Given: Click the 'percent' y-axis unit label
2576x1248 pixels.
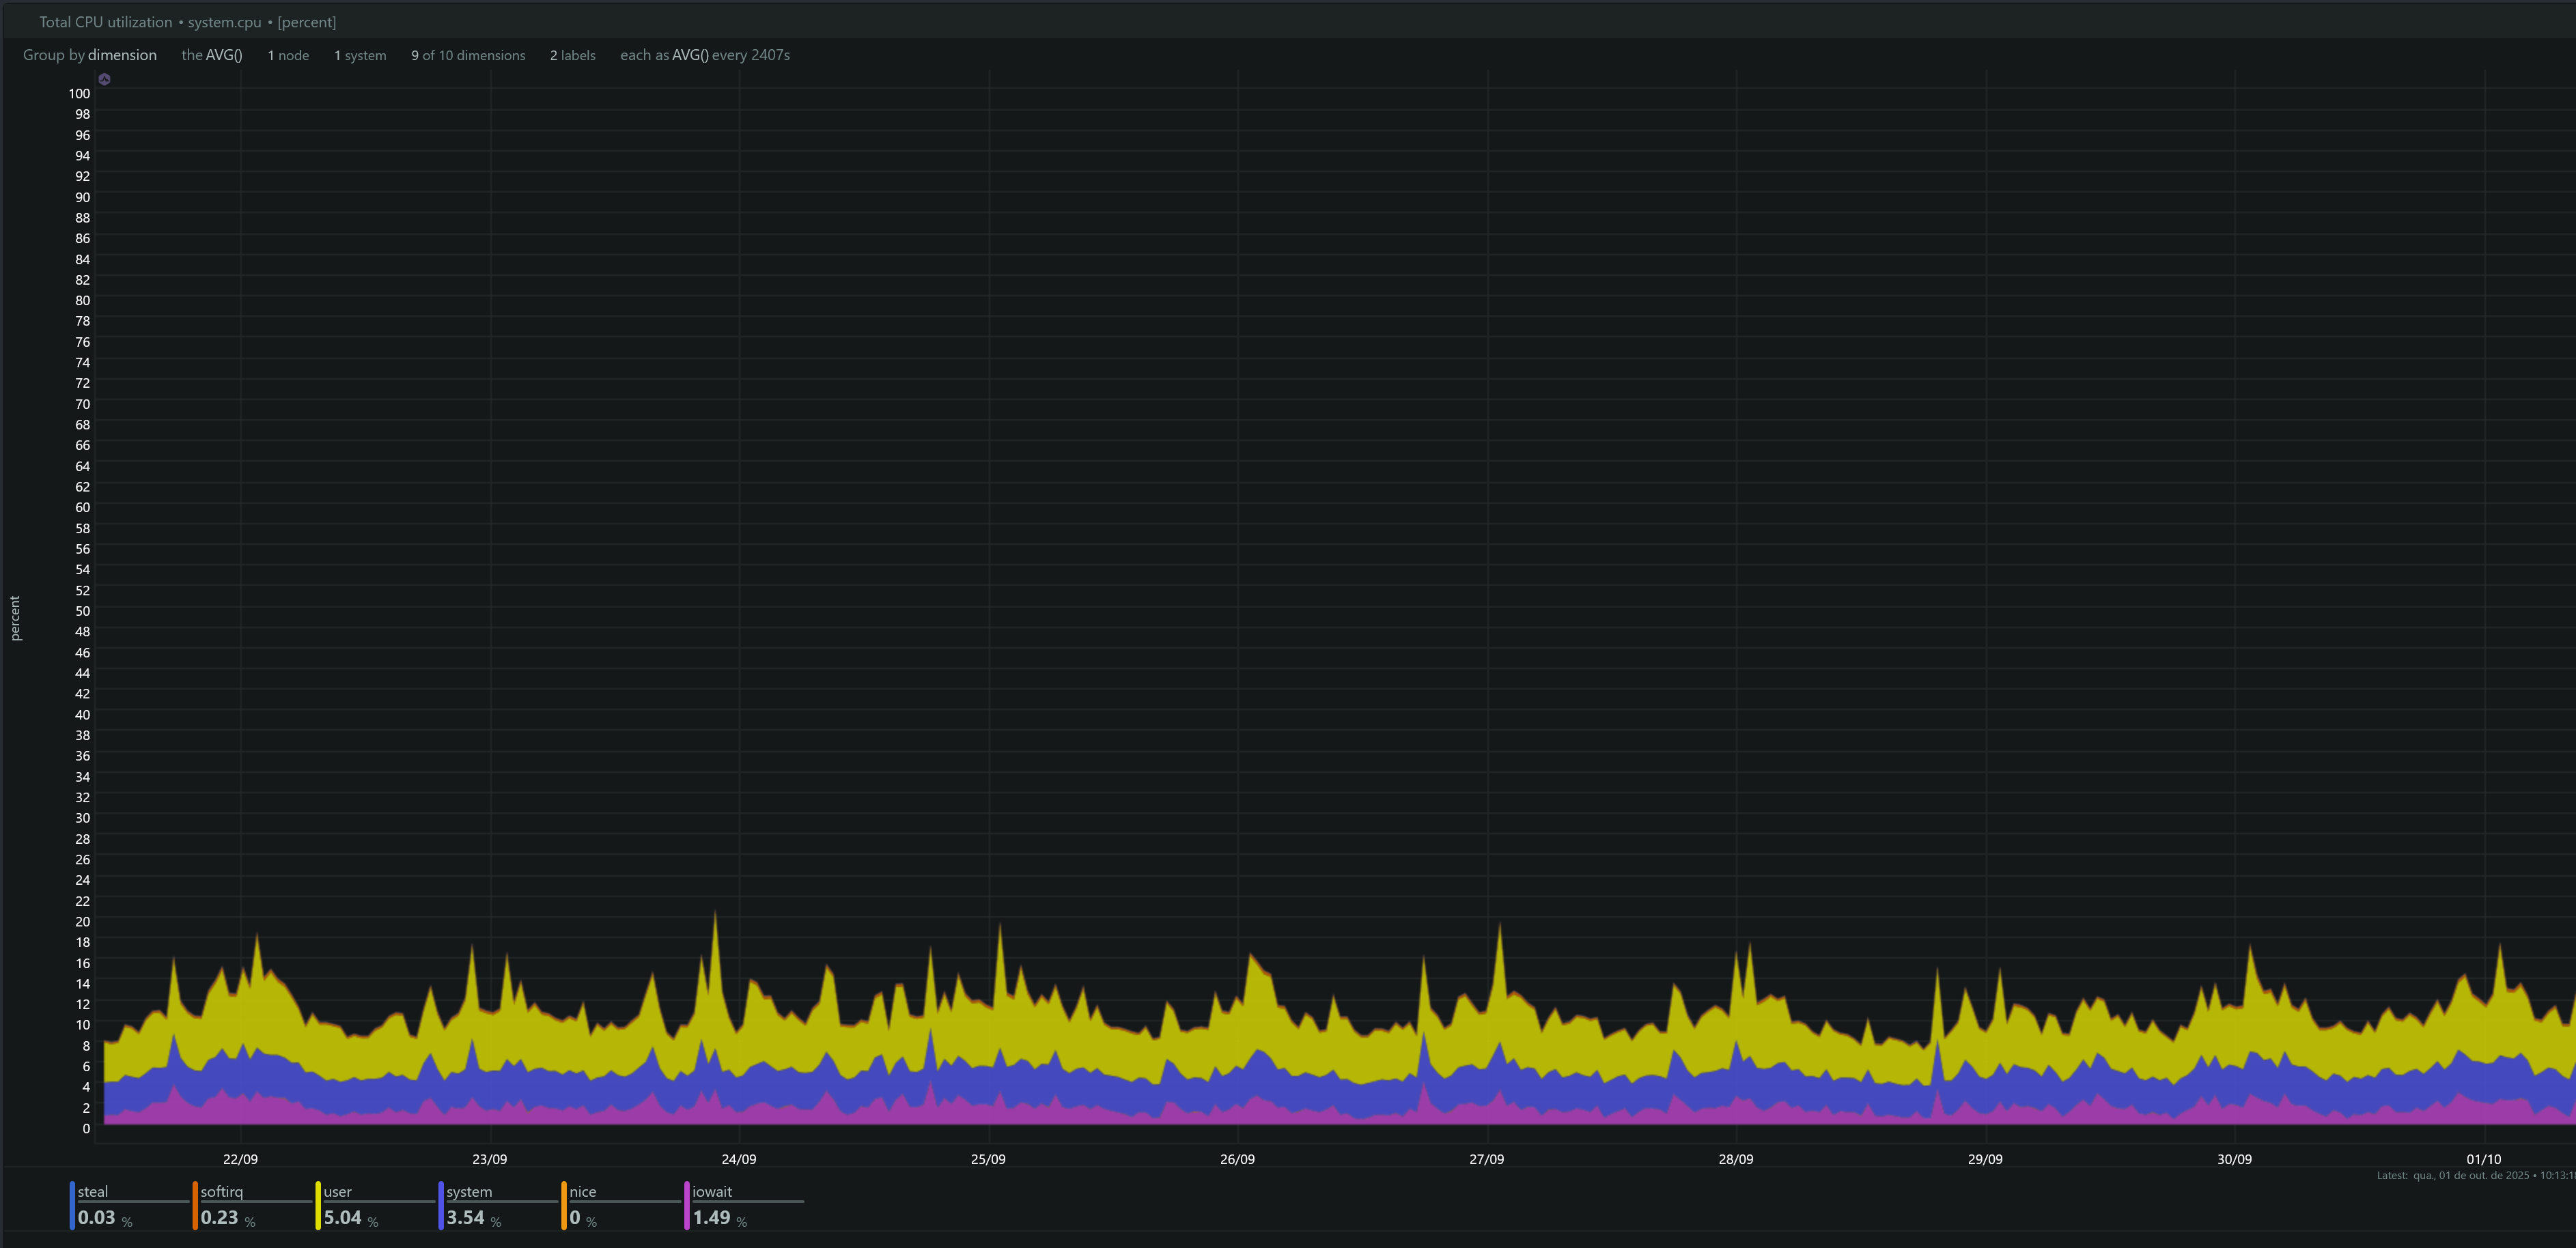Looking at the screenshot, I should click(15, 618).
